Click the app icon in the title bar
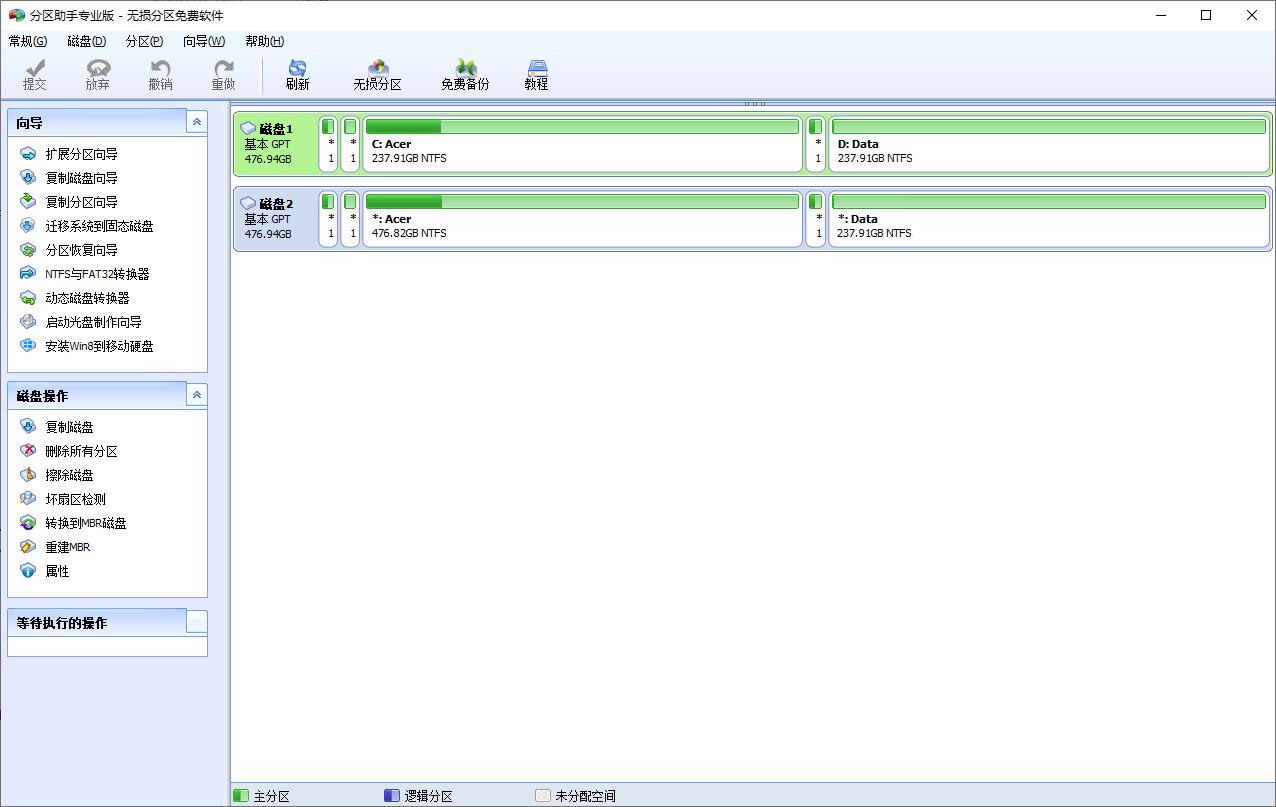1276x807 pixels. (x=16, y=15)
